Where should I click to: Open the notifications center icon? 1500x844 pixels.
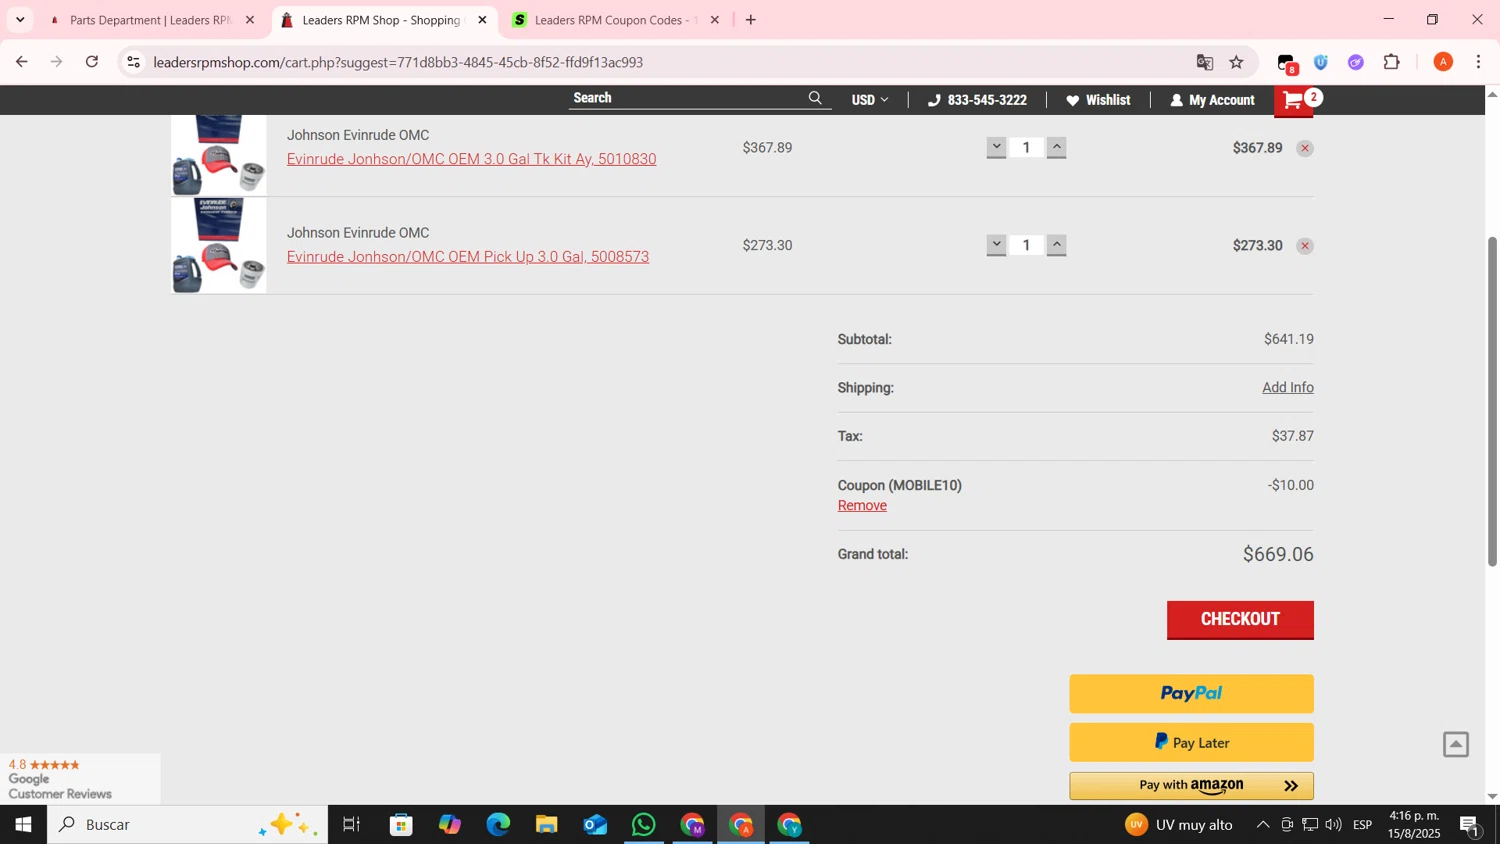[1470, 825]
